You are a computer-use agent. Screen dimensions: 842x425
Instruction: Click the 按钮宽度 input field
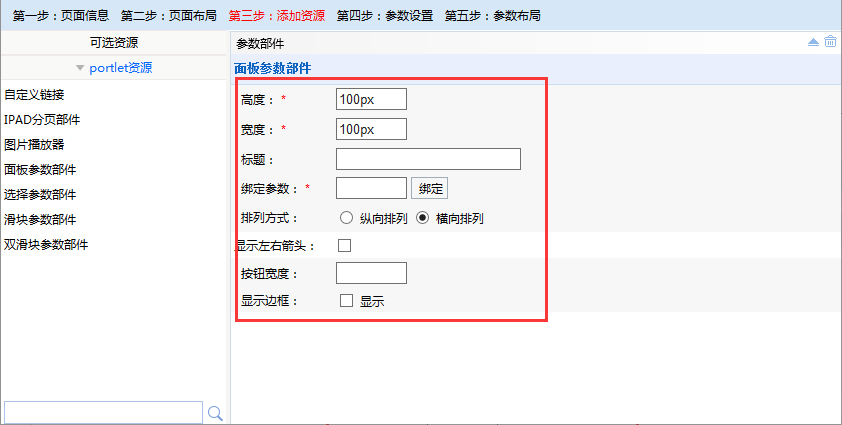tap(371, 273)
